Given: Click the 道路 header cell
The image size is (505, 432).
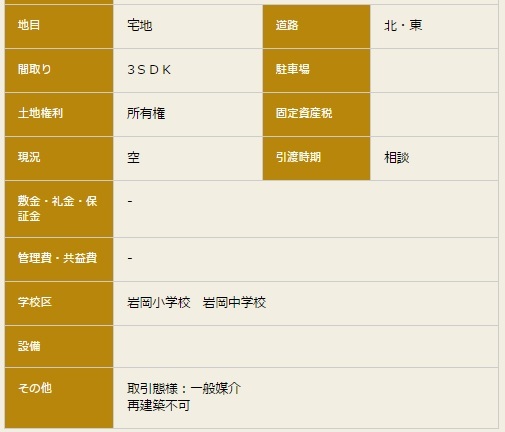Looking at the screenshot, I should (x=316, y=26).
